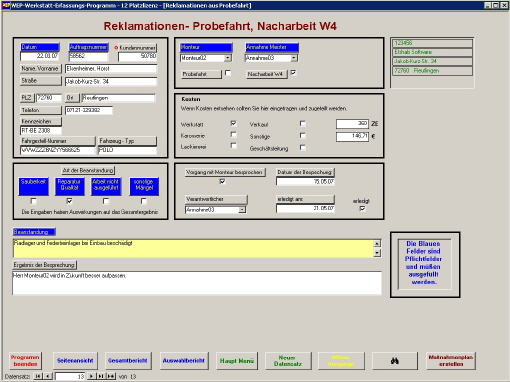
Task: Click the binoculars search button
Action: point(395,361)
